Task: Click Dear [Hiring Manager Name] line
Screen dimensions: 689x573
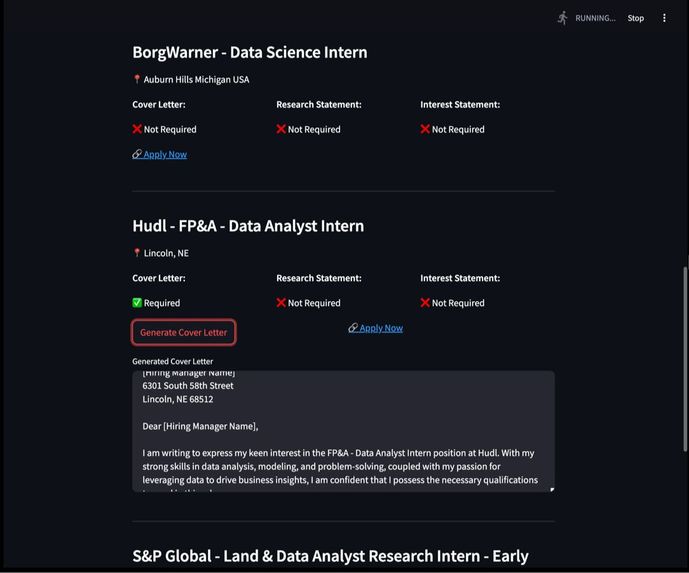Action: pos(200,426)
